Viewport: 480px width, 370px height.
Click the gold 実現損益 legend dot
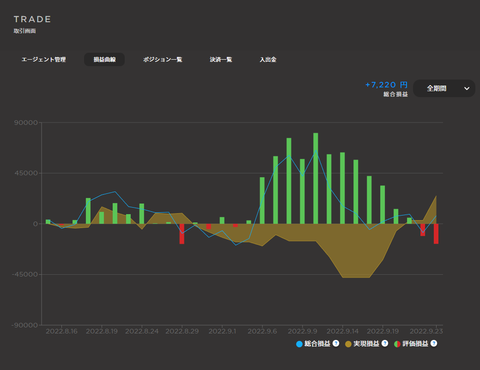click(x=348, y=344)
